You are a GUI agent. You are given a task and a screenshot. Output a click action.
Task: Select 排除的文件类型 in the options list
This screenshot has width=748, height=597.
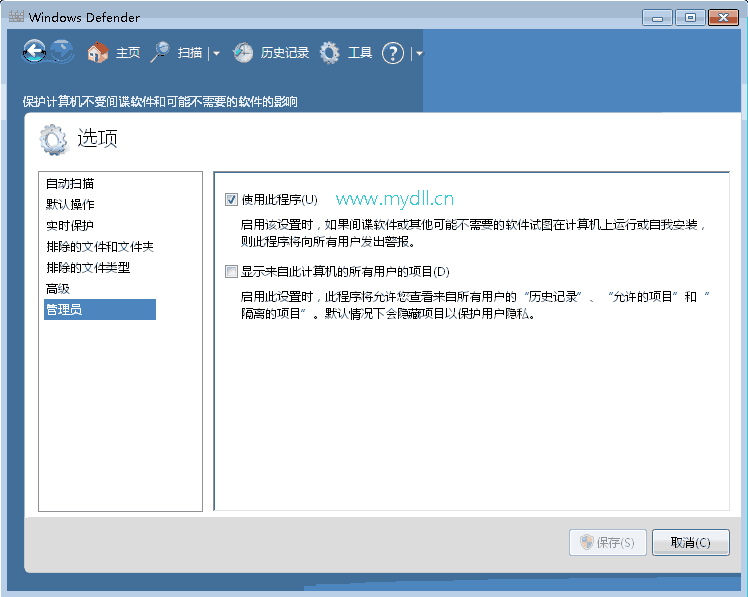point(88,267)
